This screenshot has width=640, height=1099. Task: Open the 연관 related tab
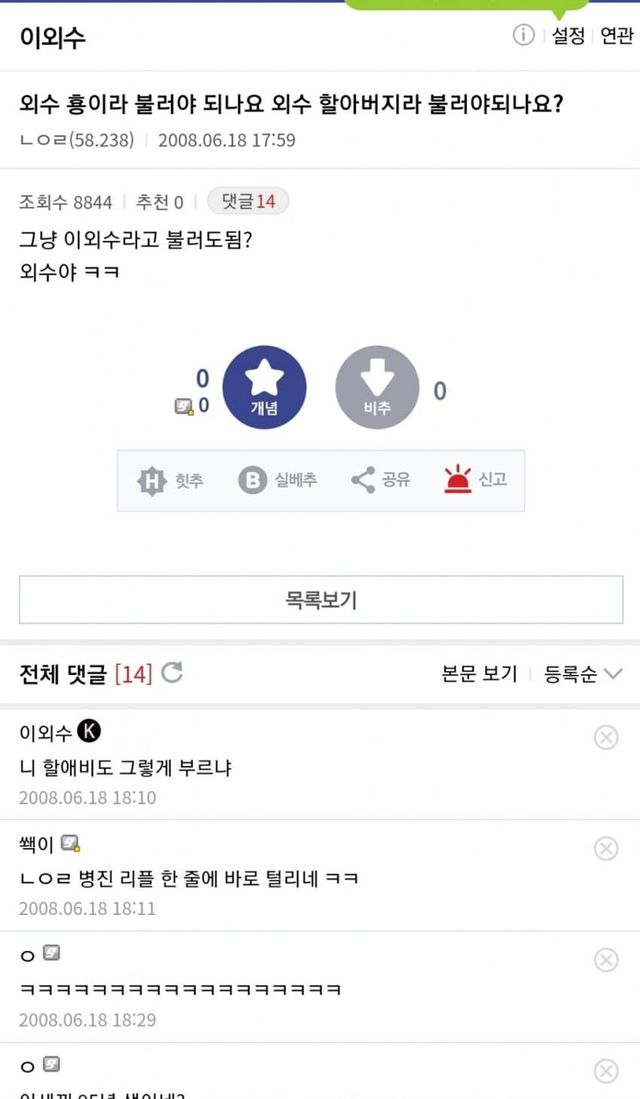point(616,36)
